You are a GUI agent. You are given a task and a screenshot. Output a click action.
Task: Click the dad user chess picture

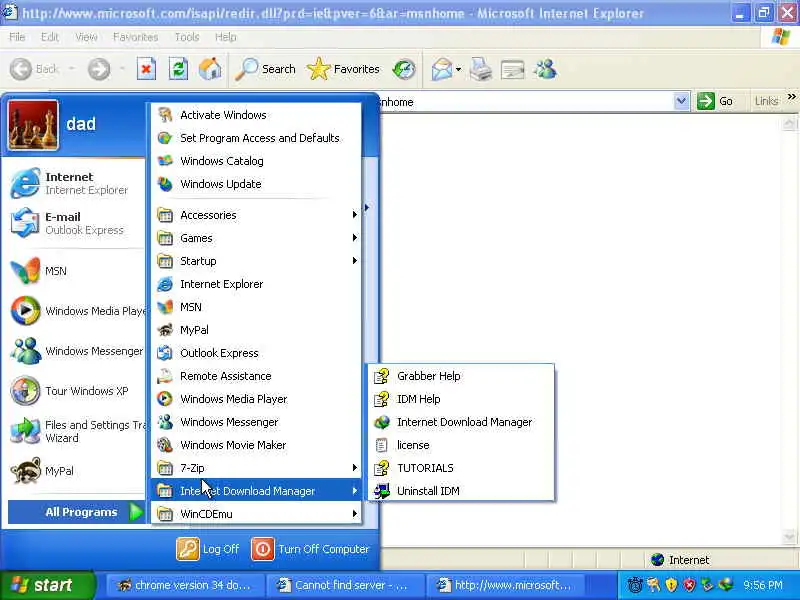pos(33,125)
